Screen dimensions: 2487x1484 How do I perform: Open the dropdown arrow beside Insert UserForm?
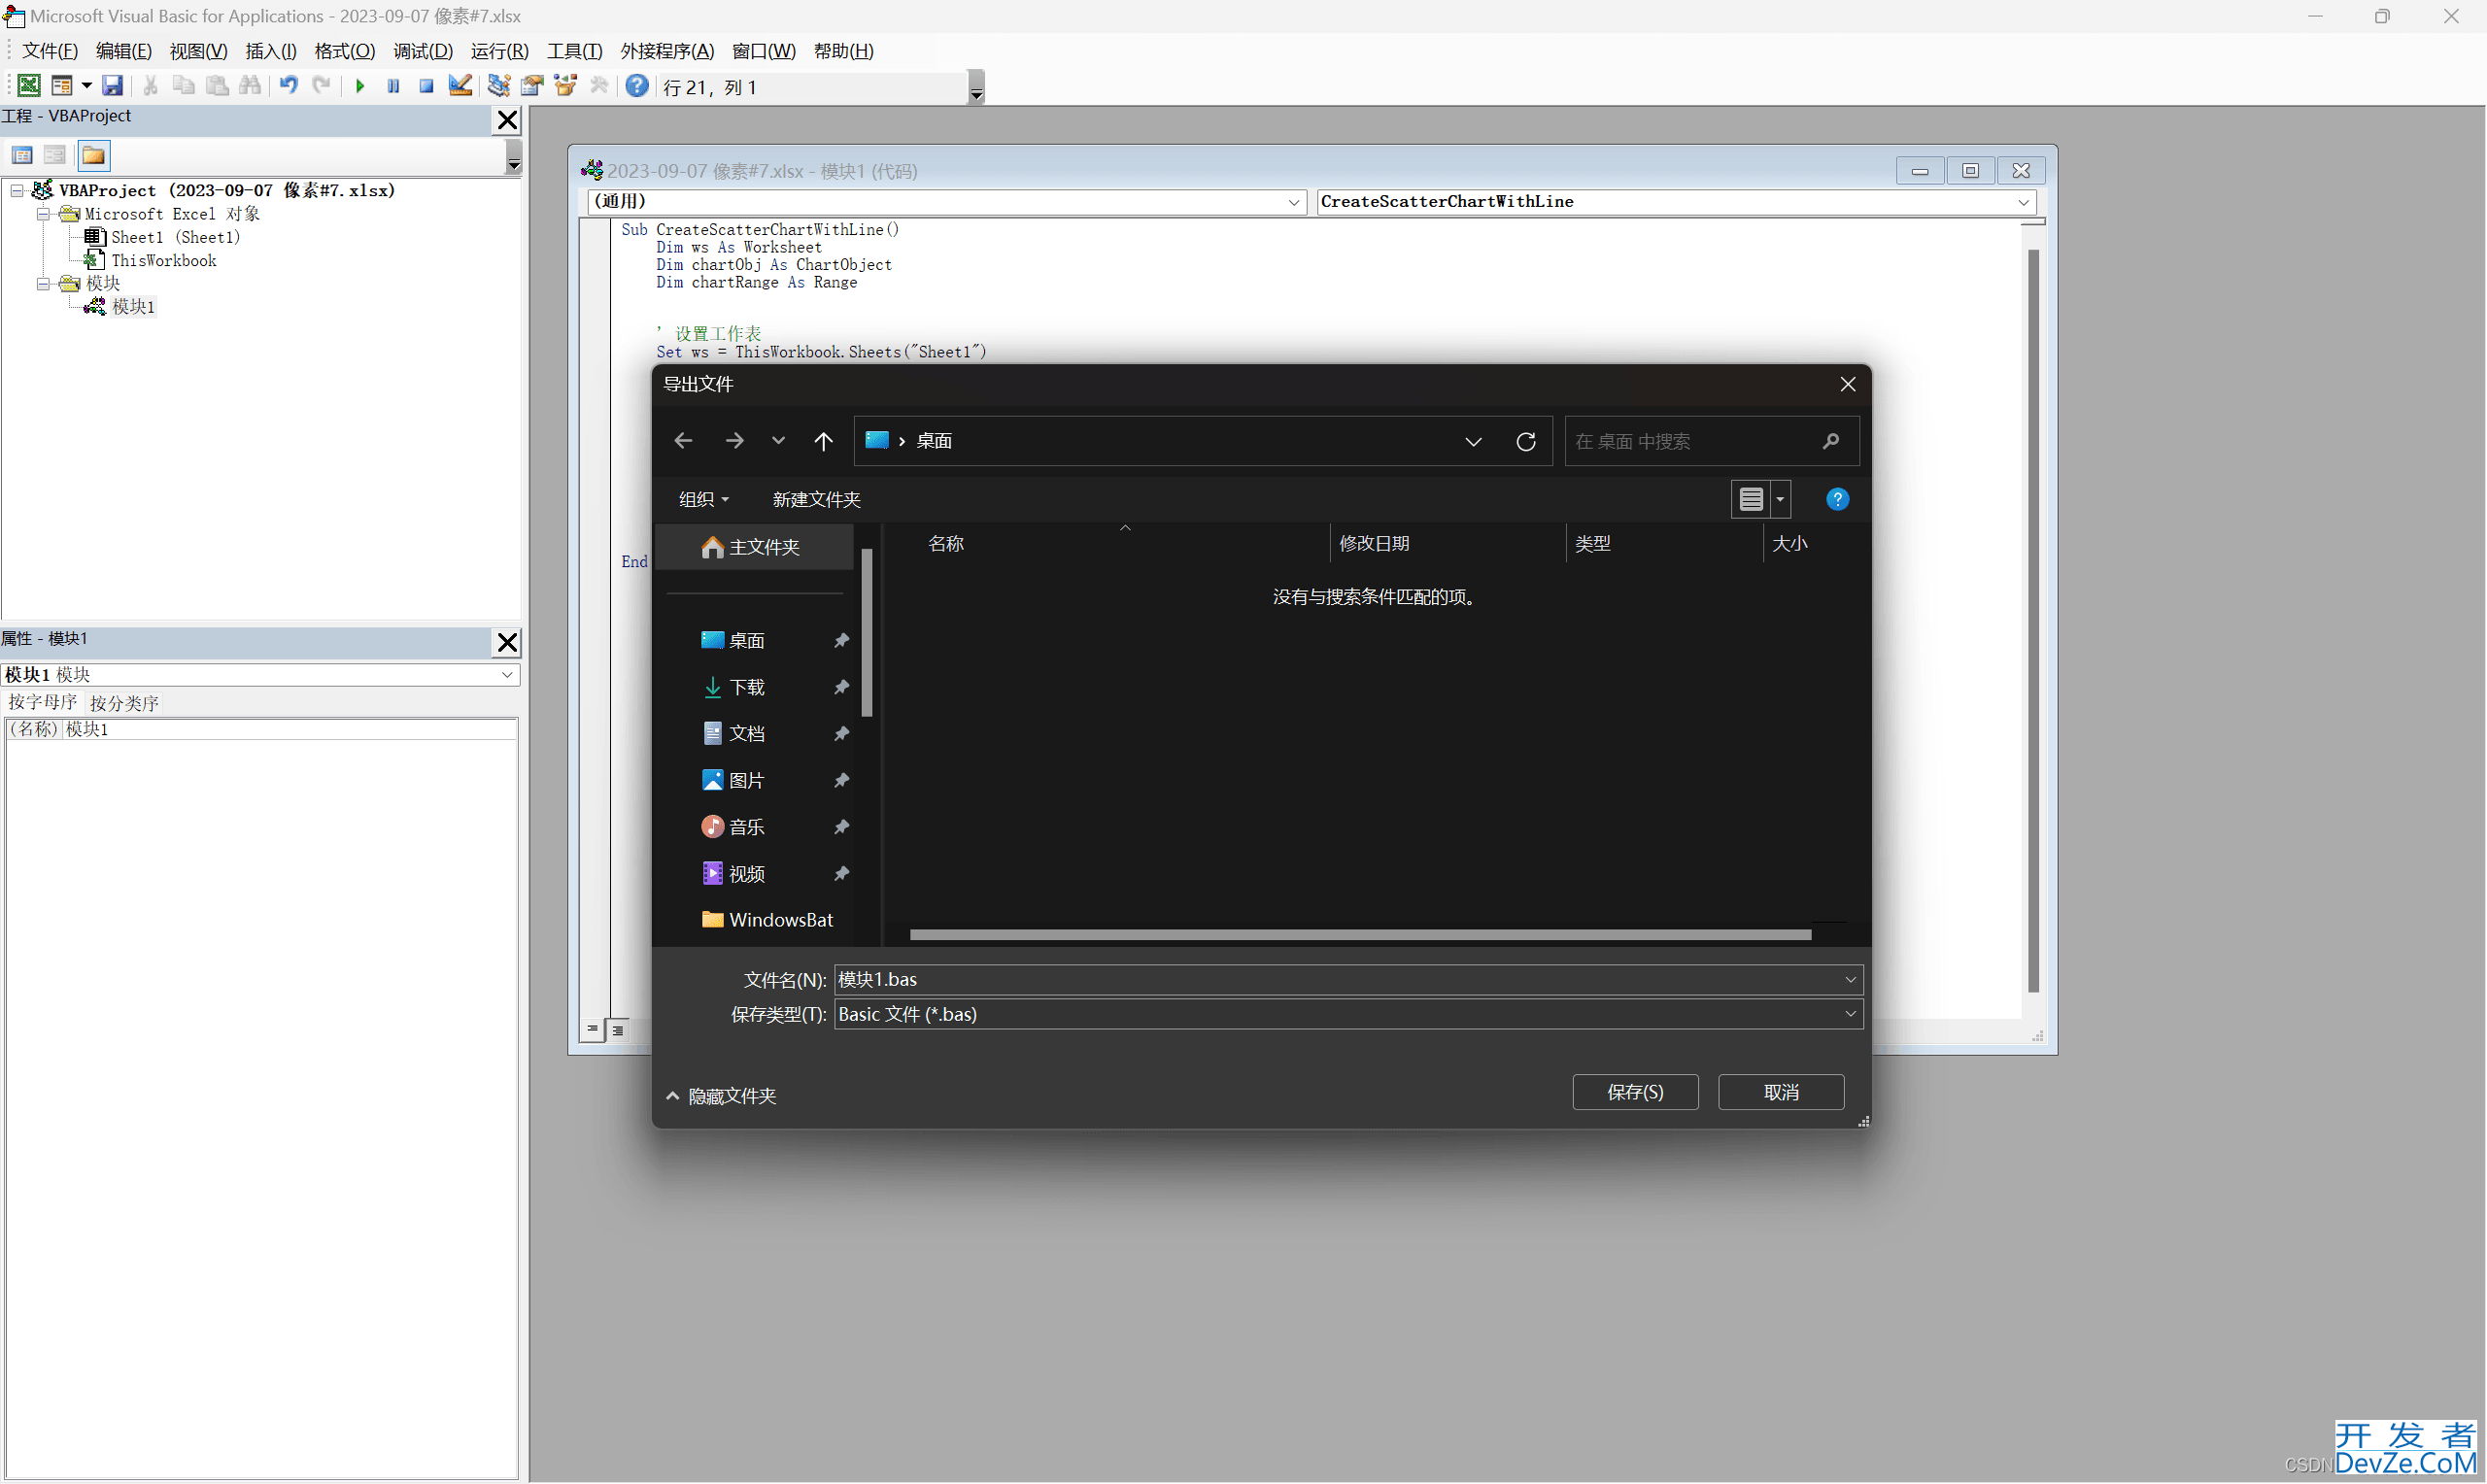(87, 86)
